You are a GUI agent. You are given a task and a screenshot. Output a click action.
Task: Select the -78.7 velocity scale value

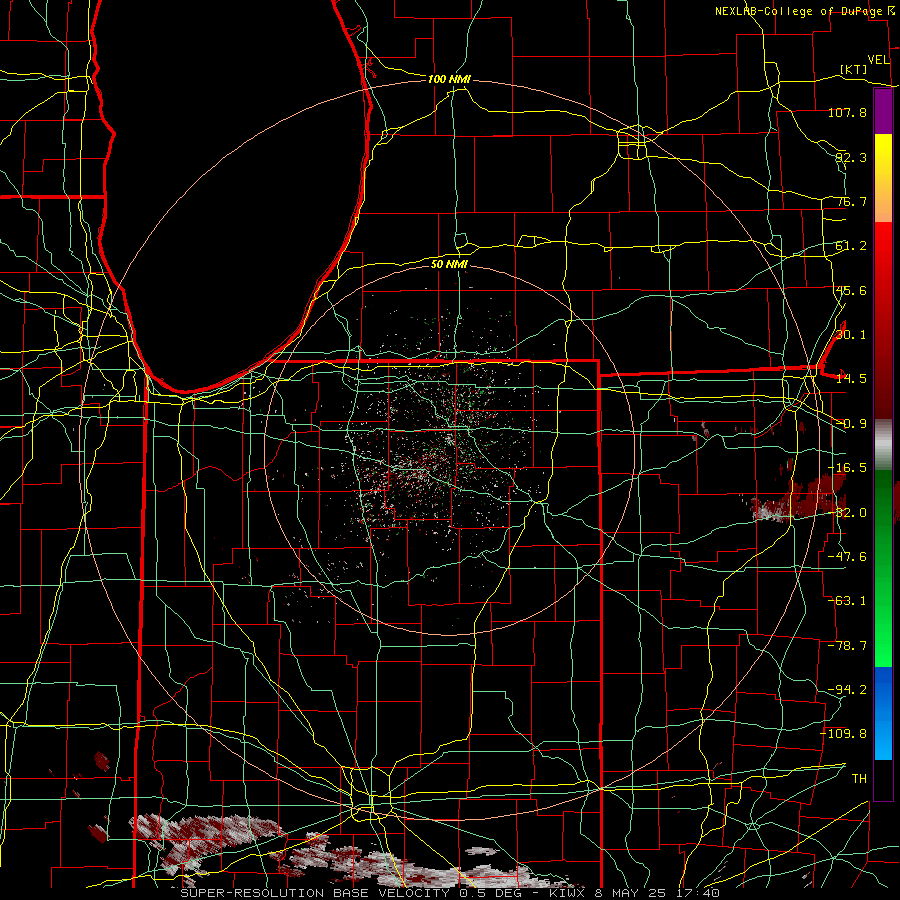tap(847, 646)
